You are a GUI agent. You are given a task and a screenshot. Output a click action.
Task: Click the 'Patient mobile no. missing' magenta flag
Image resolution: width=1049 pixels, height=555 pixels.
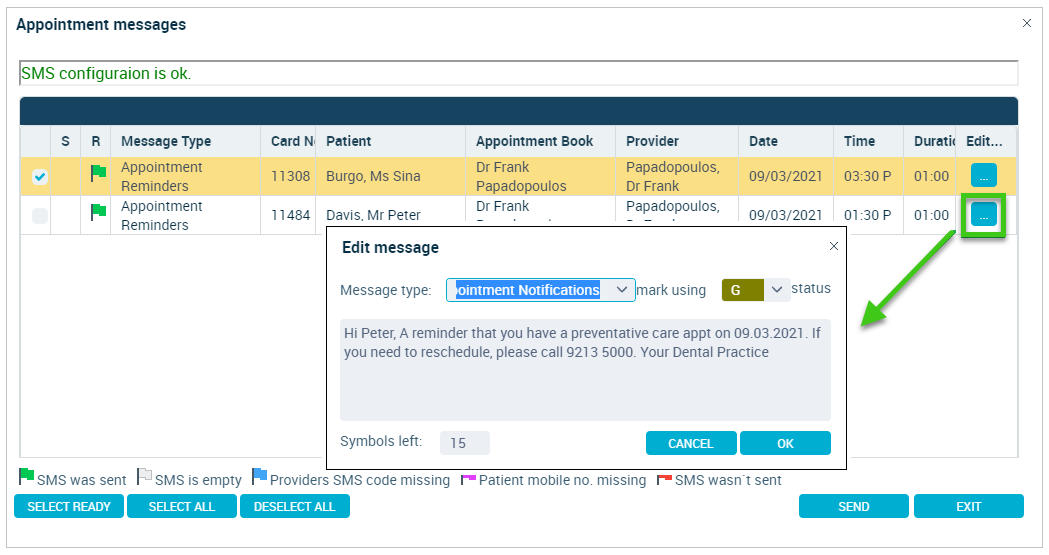468,479
